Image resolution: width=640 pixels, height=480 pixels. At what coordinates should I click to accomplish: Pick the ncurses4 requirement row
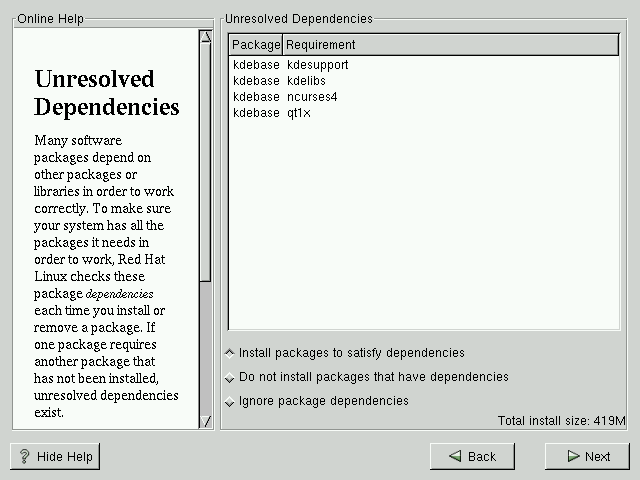[310, 97]
